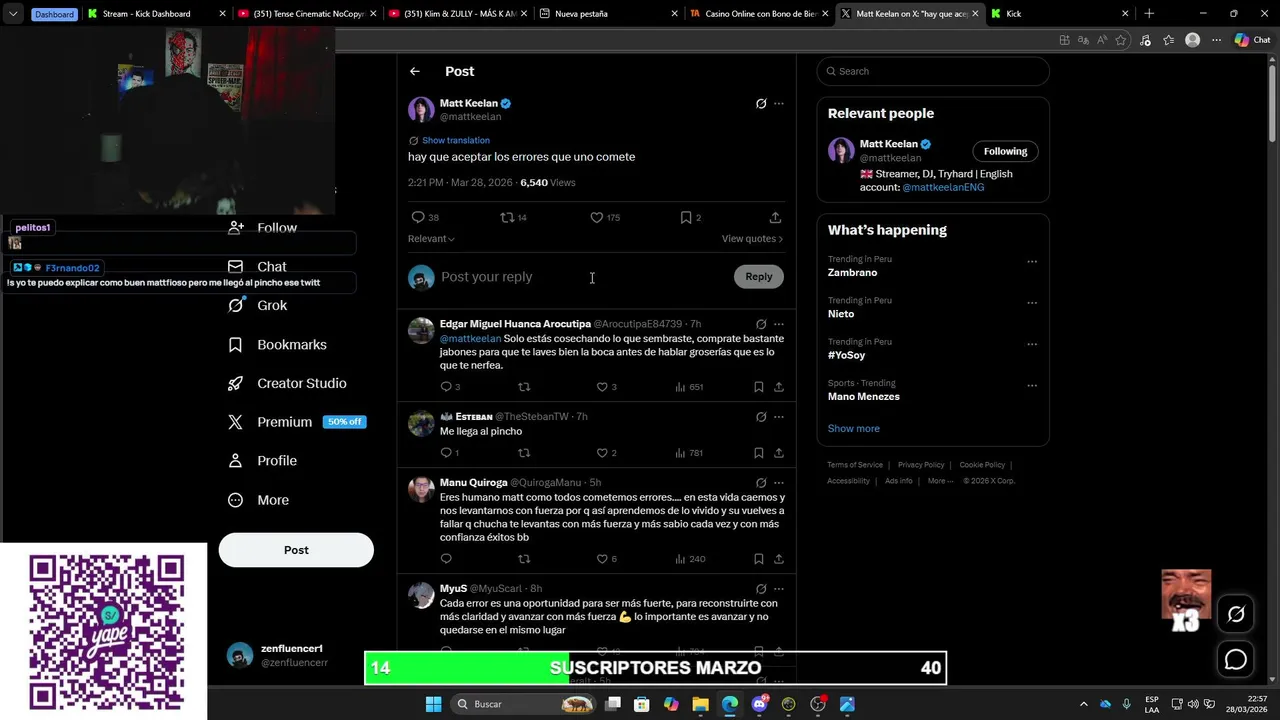Open Grok in the X sidebar

(258, 305)
